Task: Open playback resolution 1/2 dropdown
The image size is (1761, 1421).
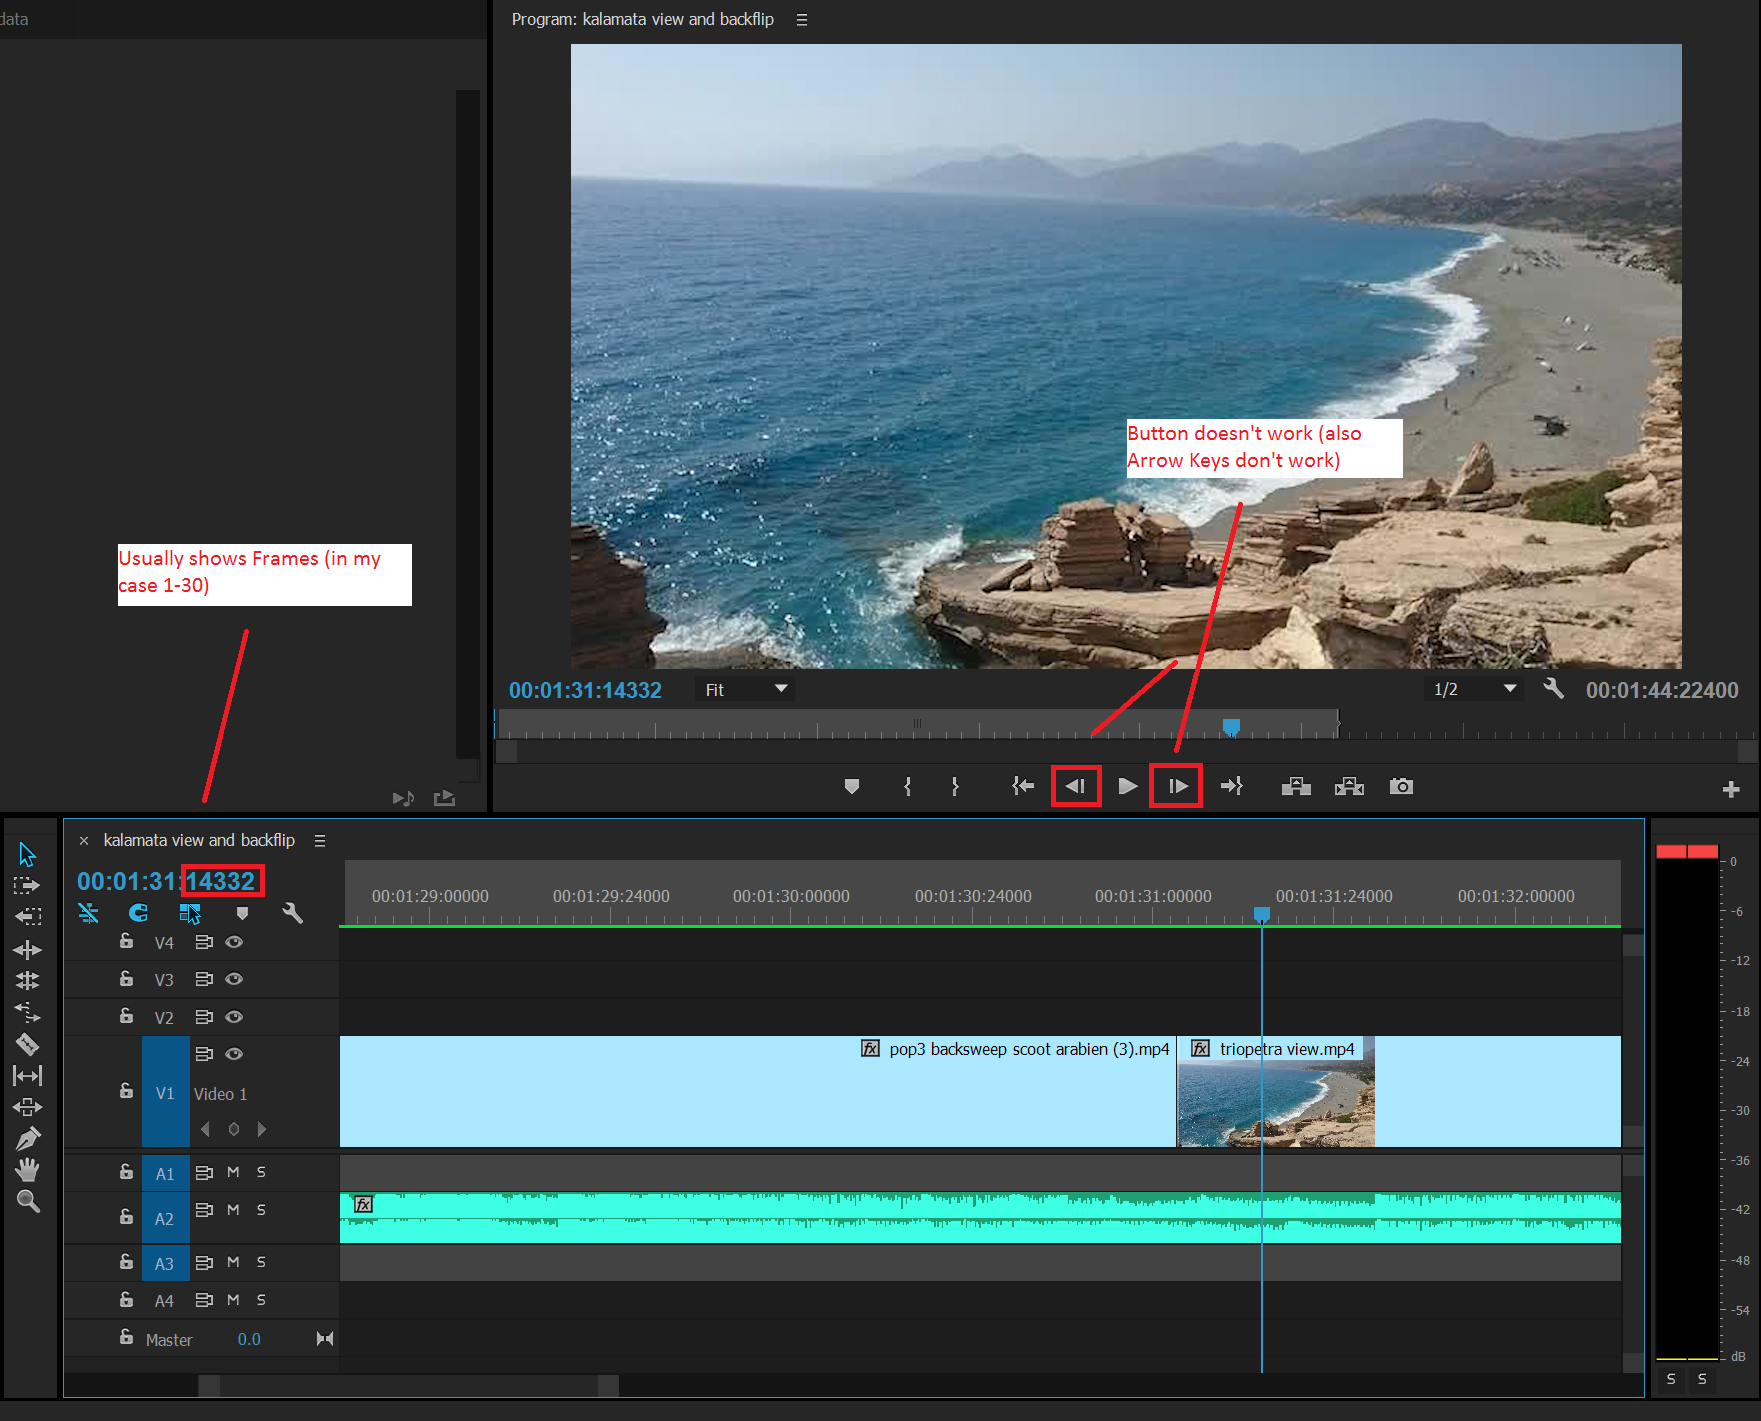Action: click(x=1474, y=690)
